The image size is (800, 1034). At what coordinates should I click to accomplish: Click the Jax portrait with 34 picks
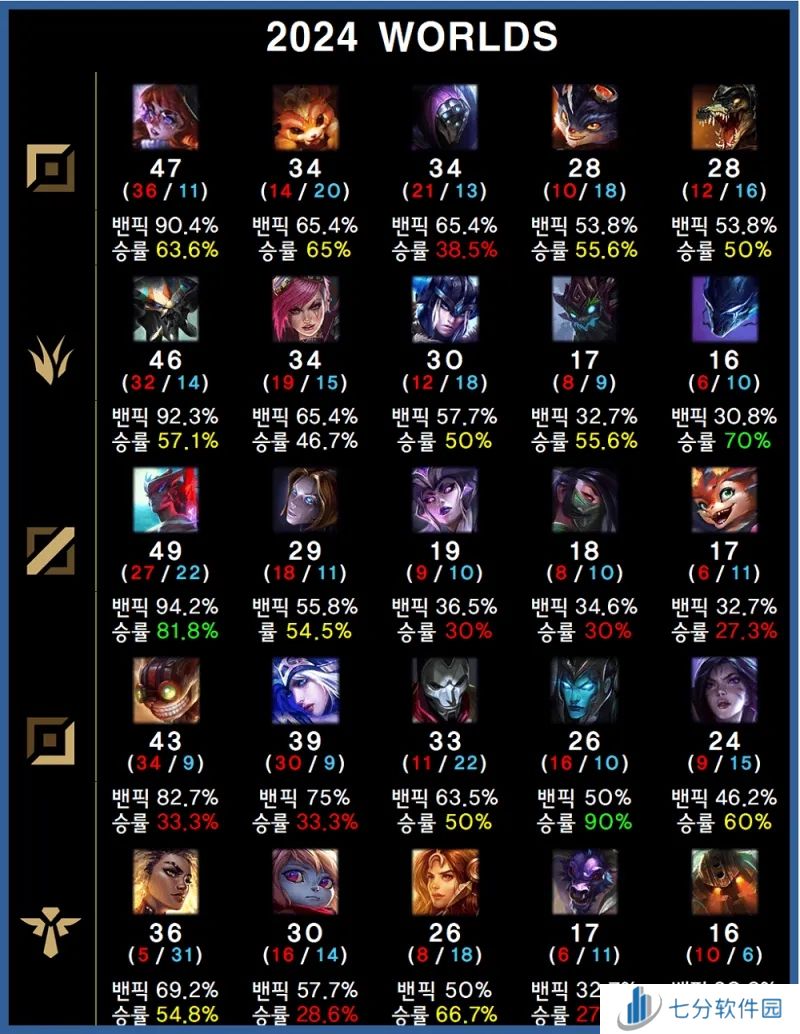click(x=445, y=117)
